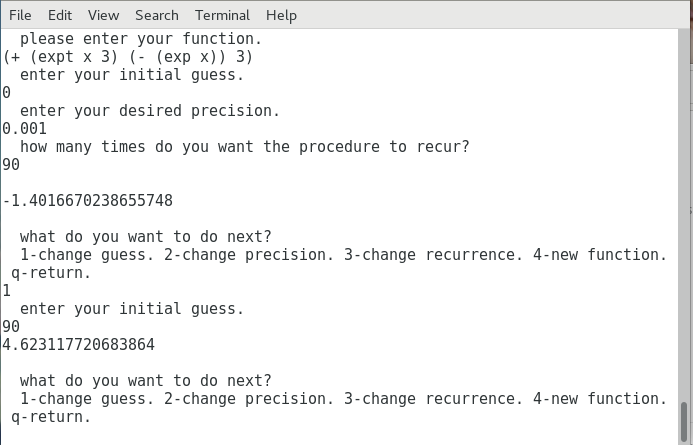Viewport: 693px width, 445px height.
Task: Click the 'how many times' recur prompt
Action: tap(244, 147)
